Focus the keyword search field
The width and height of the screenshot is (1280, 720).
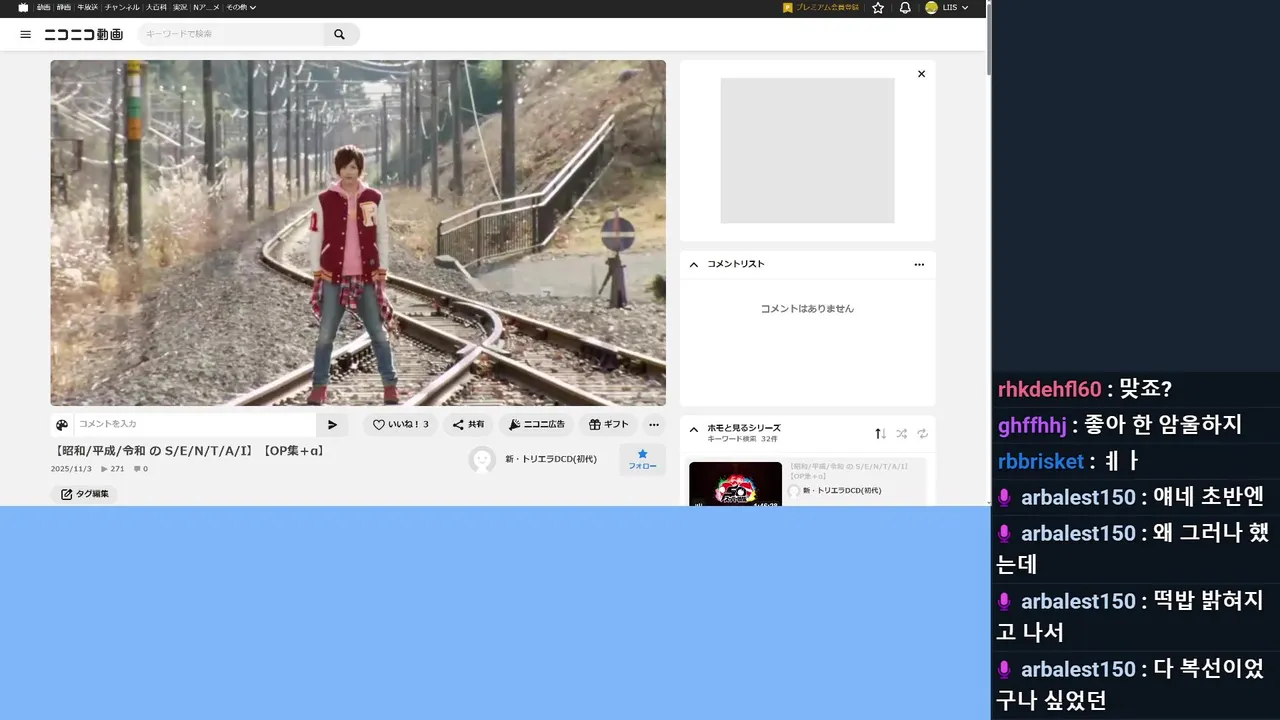click(x=231, y=34)
